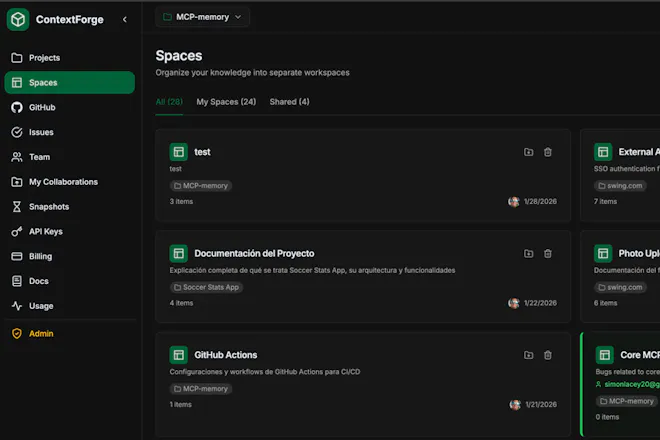Move GitHub Actions space to a project
This screenshot has height=440, width=660.
pos(529,355)
